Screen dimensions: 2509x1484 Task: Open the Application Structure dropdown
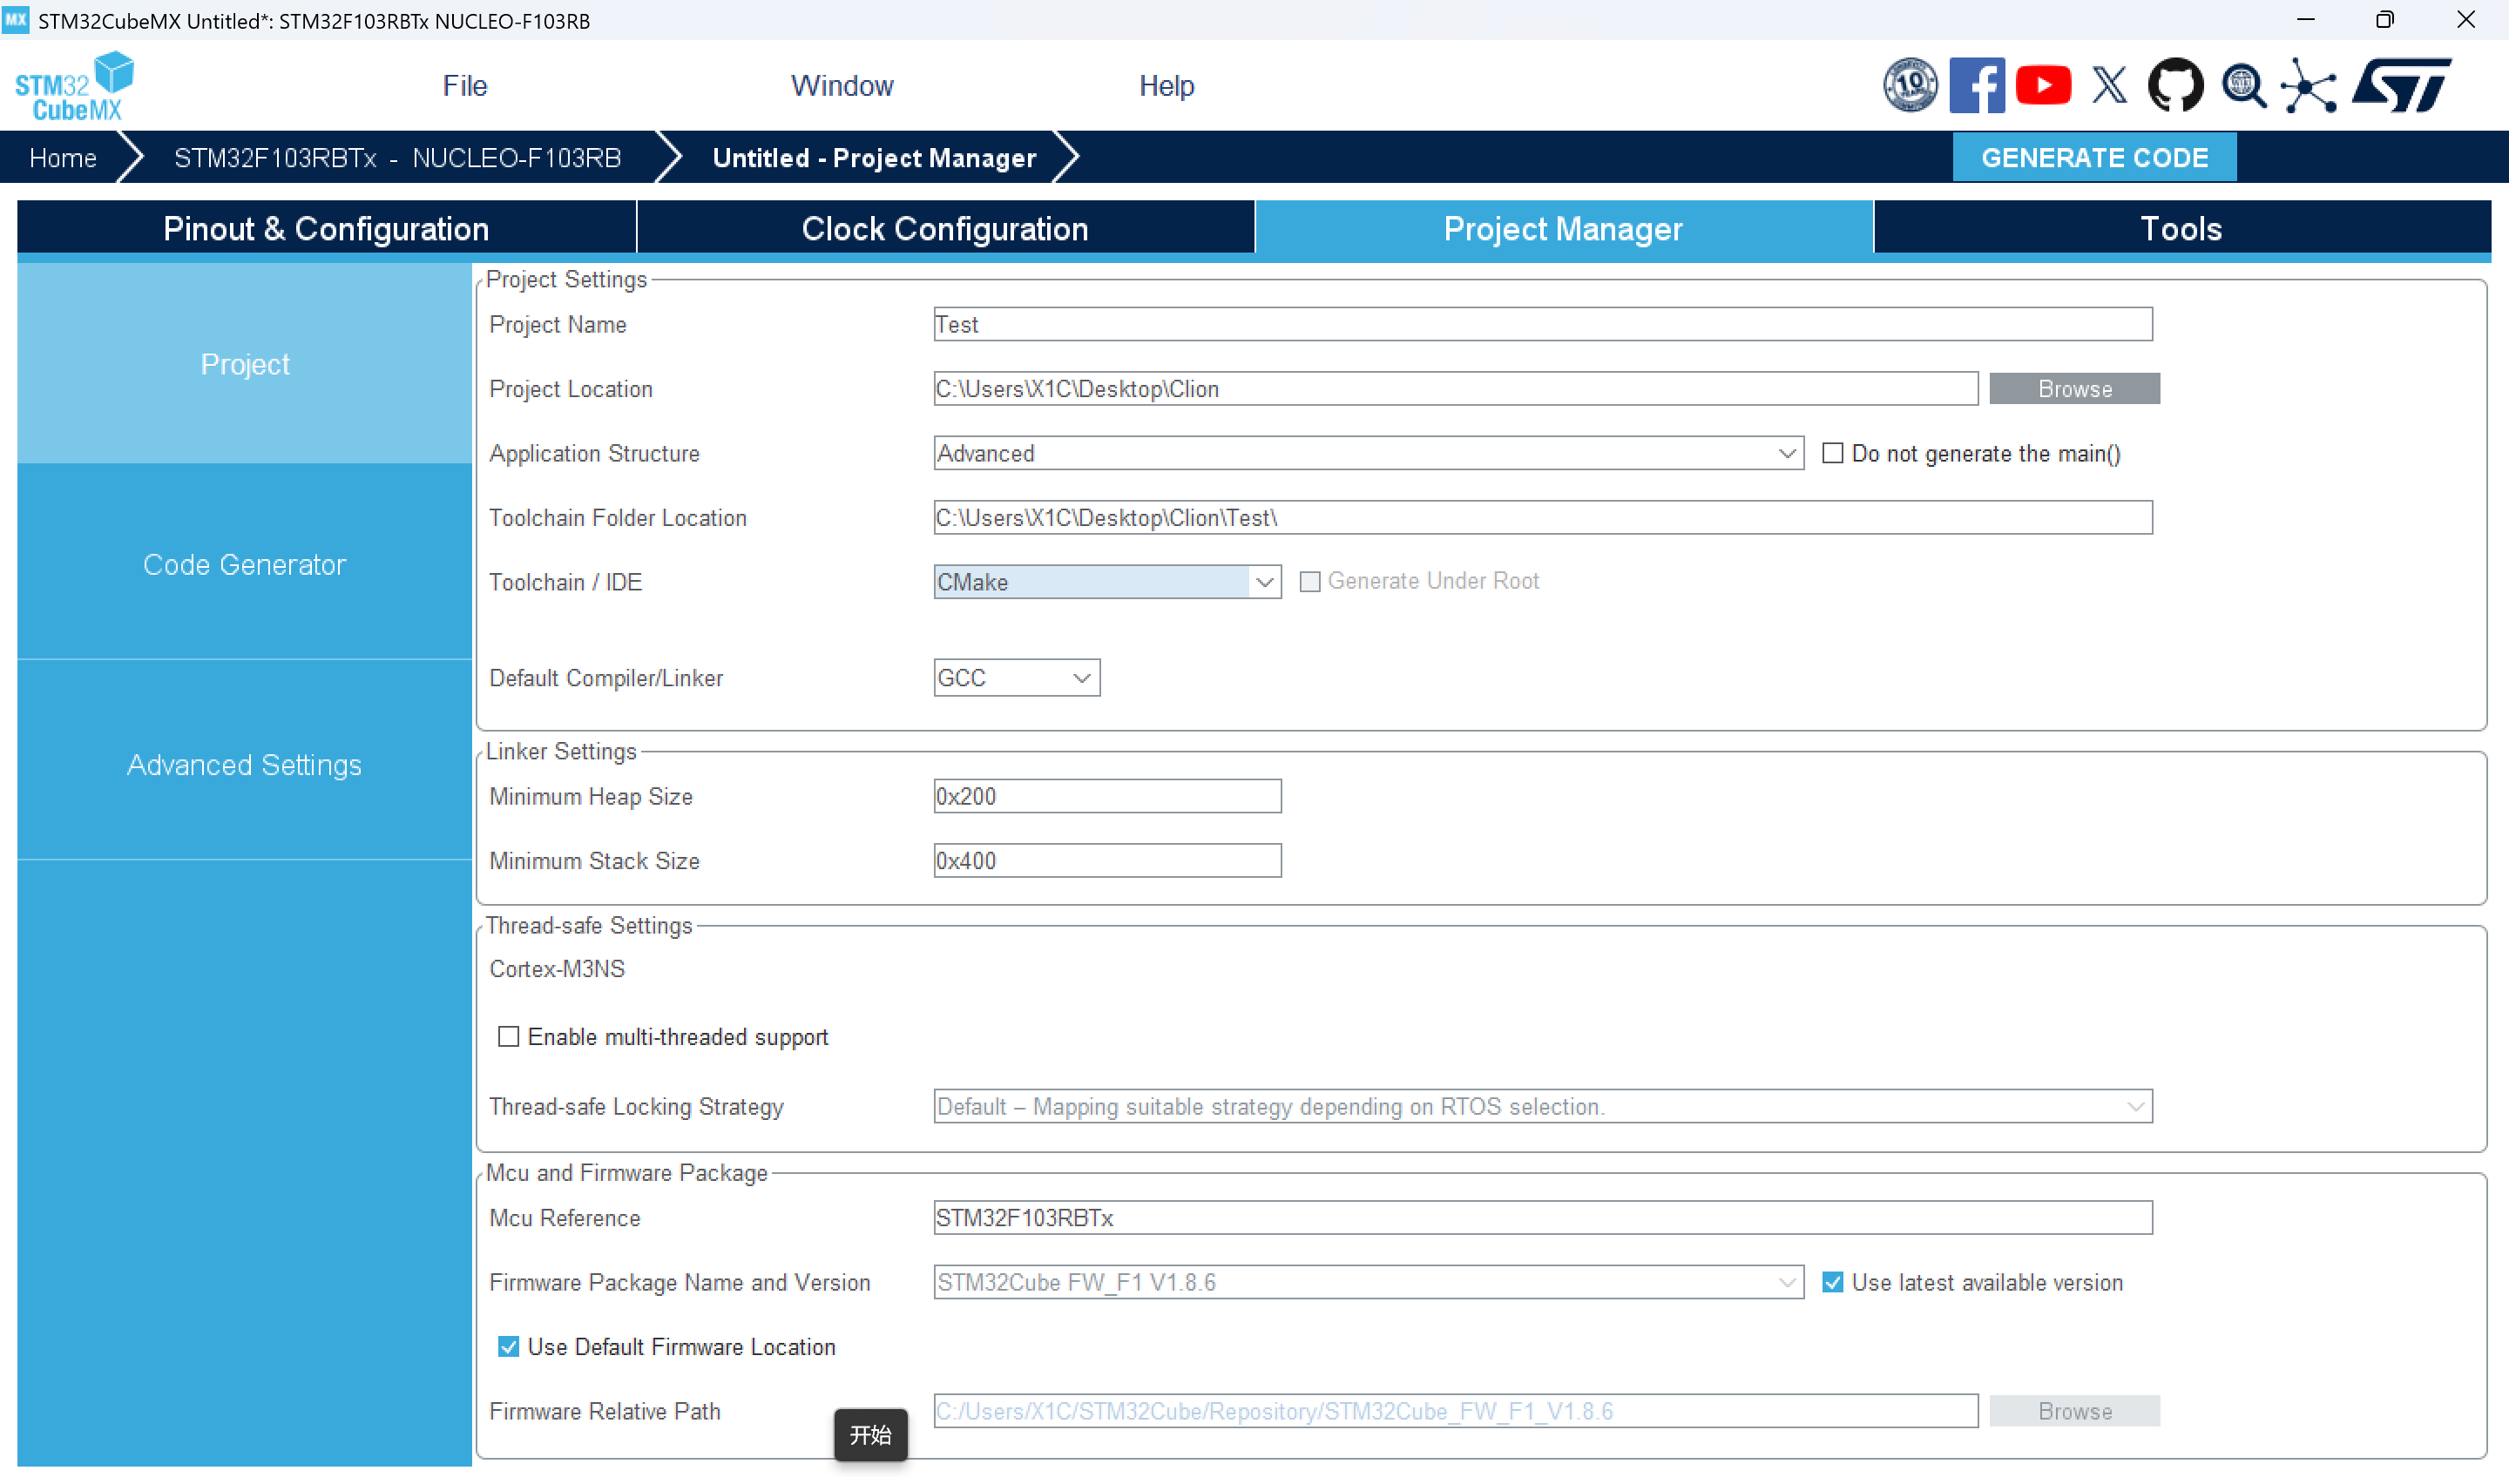coord(1368,453)
